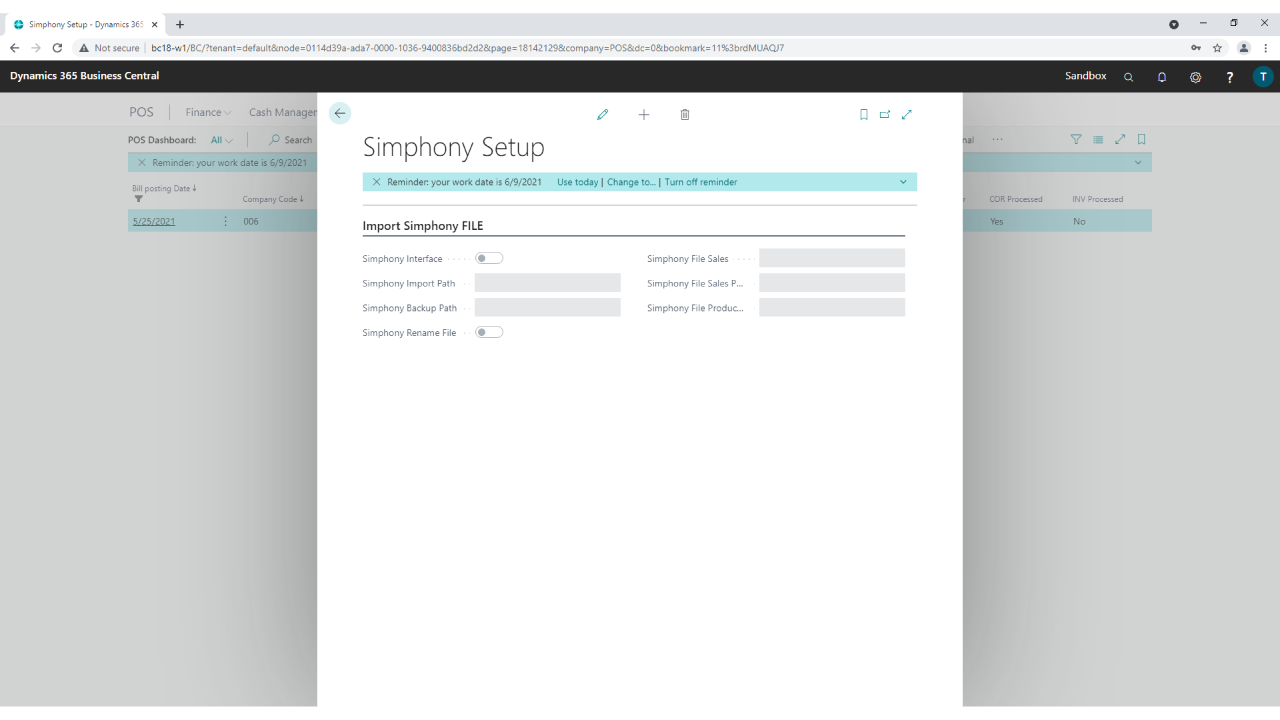Go back with the page's arrow button
1280x720 pixels.
click(340, 114)
